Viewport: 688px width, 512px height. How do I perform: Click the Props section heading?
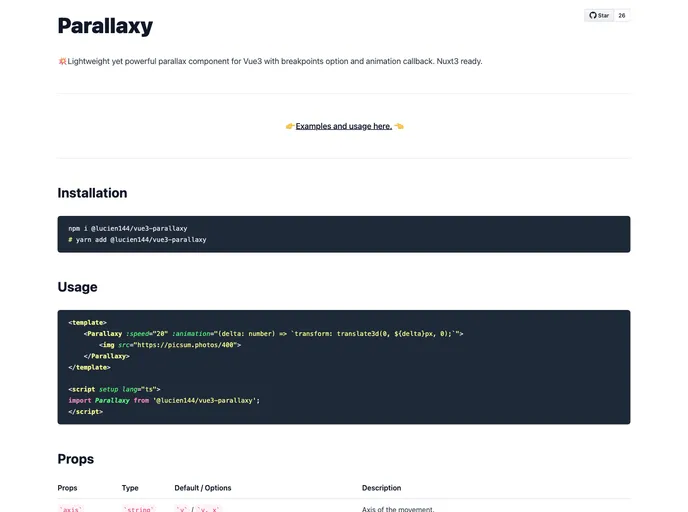tap(75, 459)
